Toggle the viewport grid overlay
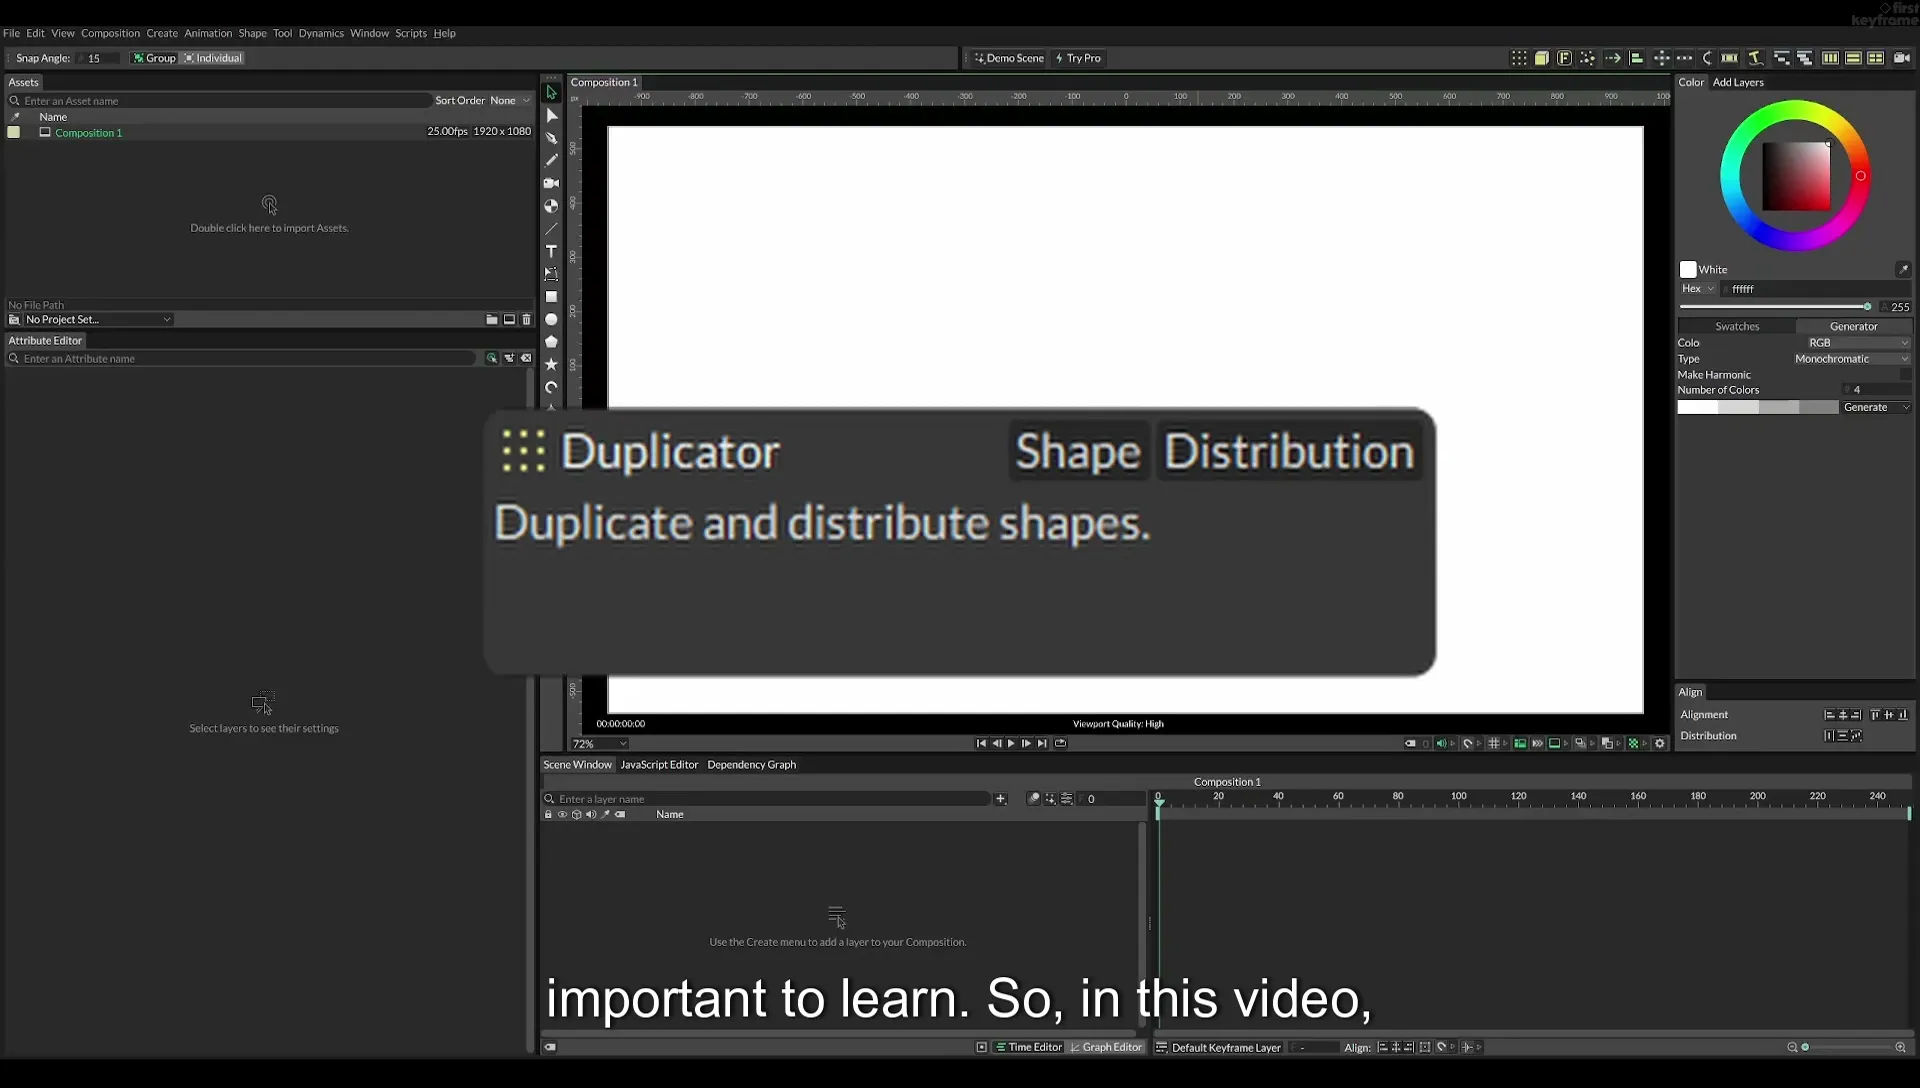The width and height of the screenshot is (1920, 1088). pyautogui.click(x=1494, y=744)
